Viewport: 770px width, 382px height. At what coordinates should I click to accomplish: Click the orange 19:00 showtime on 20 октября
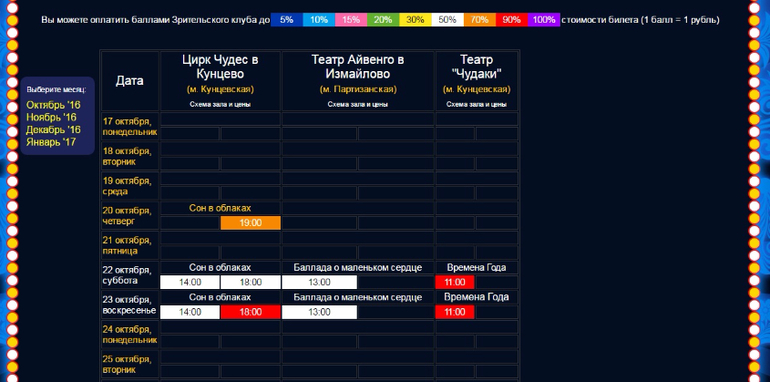(250, 223)
